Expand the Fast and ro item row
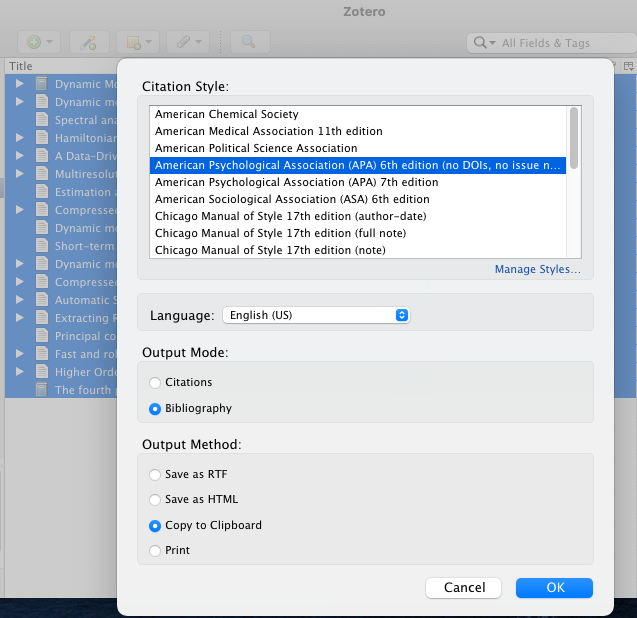637x618 pixels. pyautogui.click(x=20, y=353)
